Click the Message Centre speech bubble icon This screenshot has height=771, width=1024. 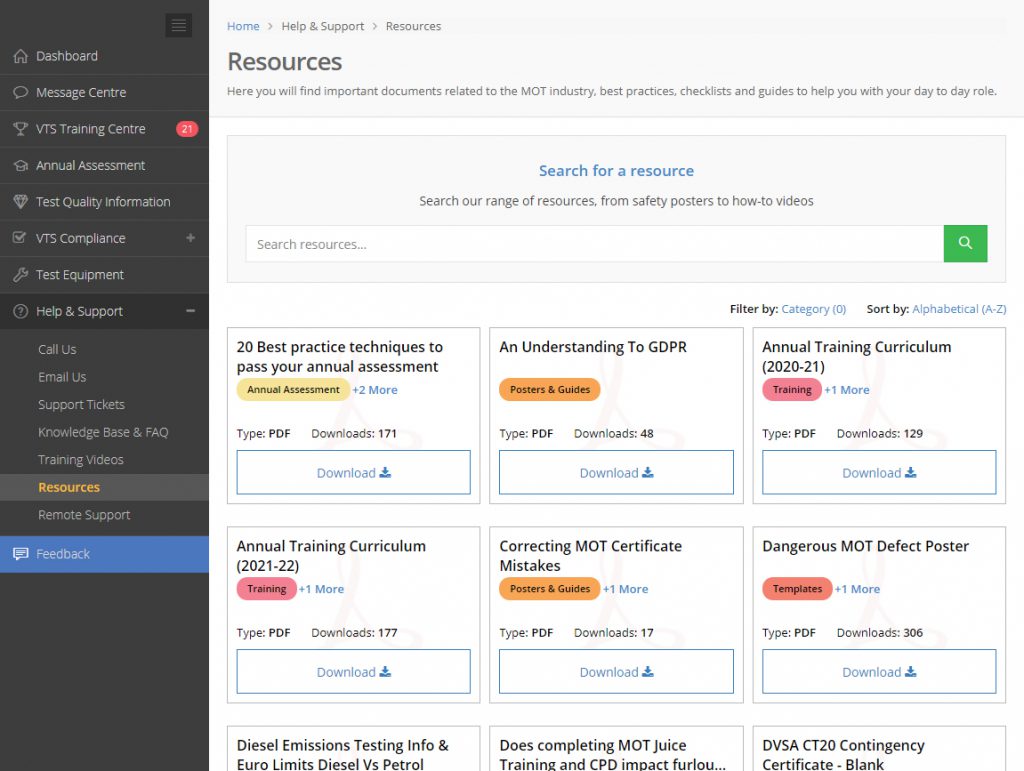click(x=21, y=92)
